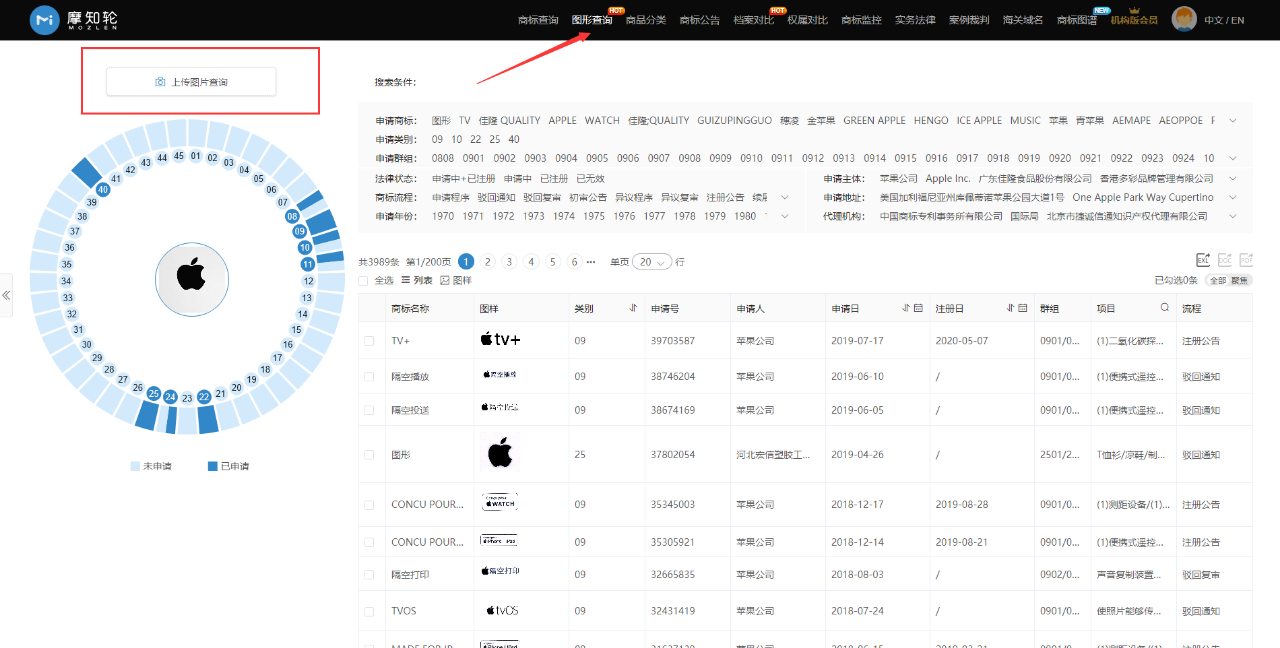
Task: Open 商标查询 in top navigation
Action: [x=538, y=20]
